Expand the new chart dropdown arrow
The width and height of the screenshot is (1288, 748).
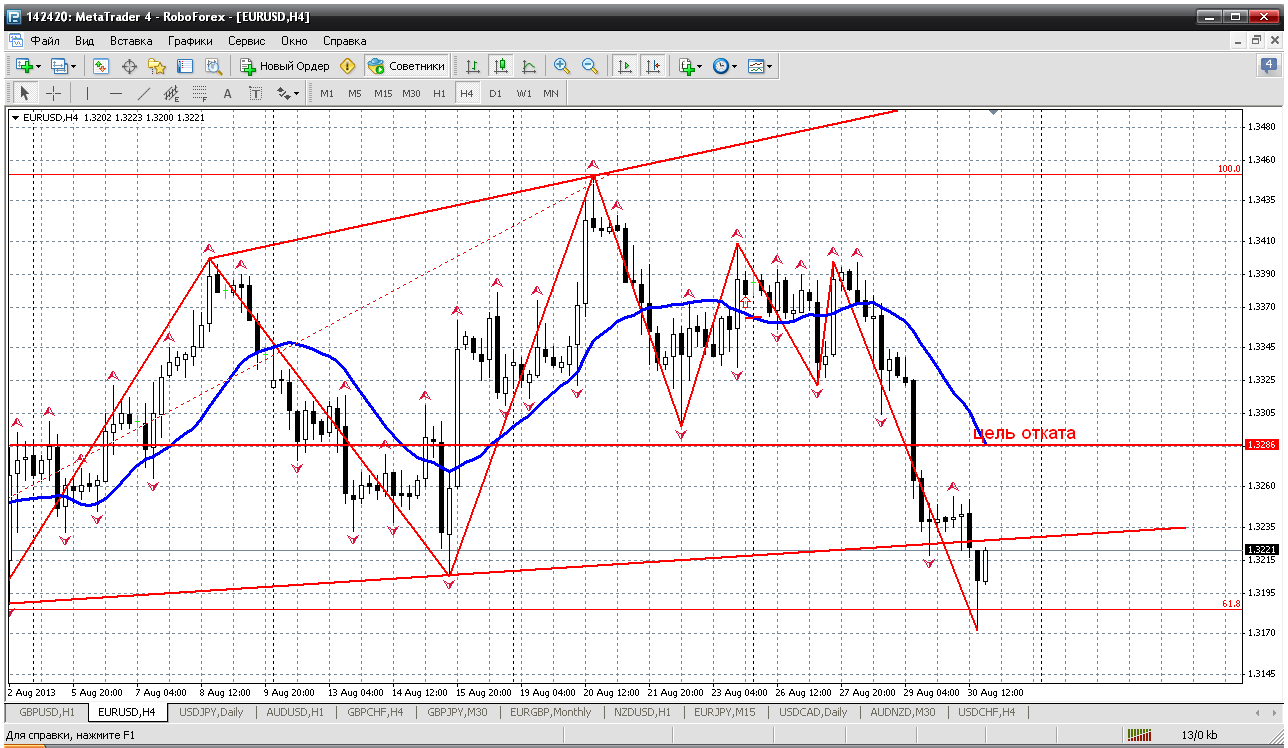(39, 66)
